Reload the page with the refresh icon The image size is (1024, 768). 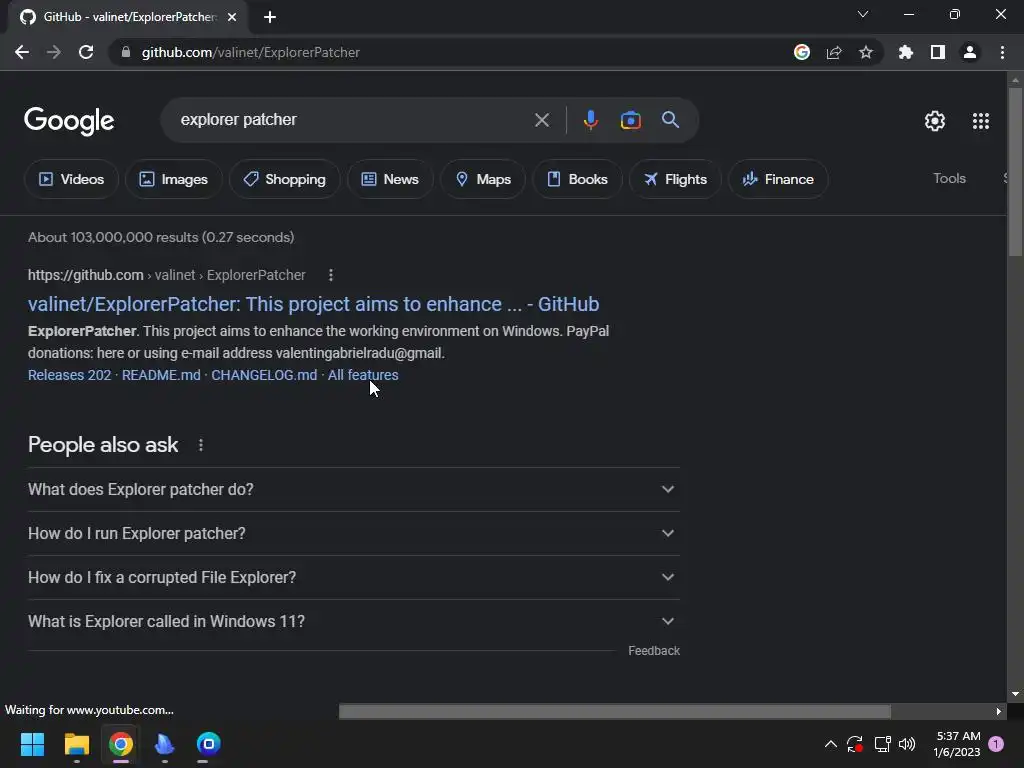[86, 52]
